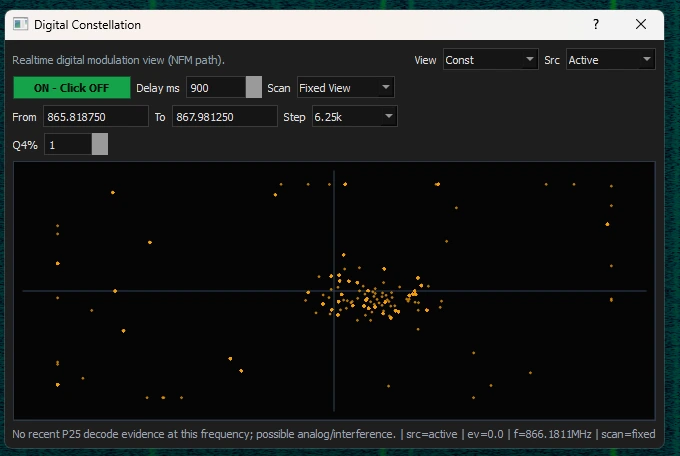Image resolution: width=680 pixels, height=456 pixels.
Task: Click the scan=fixed status entry
Action: click(x=628, y=434)
